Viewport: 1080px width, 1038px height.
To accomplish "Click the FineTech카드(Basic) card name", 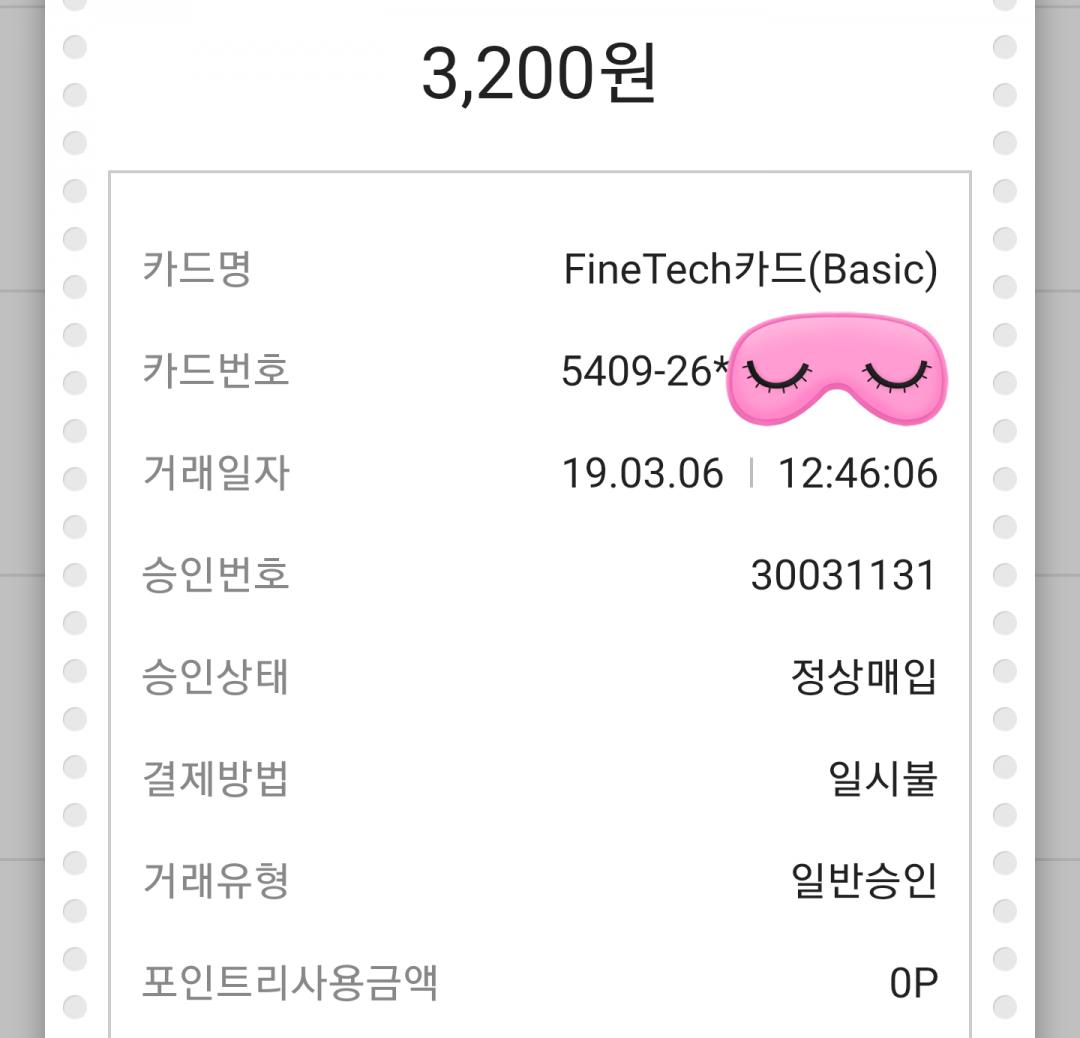I will tap(750, 270).
